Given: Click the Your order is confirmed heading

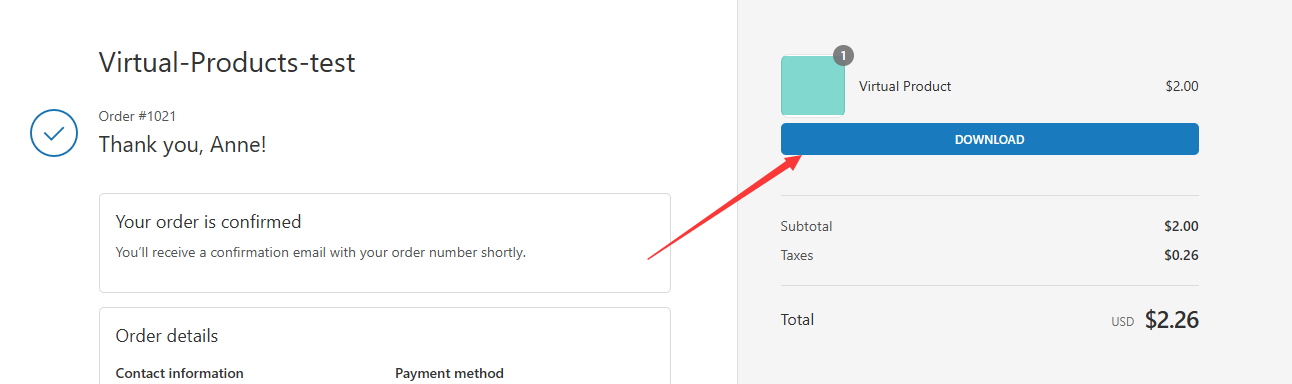Looking at the screenshot, I should tap(208, 221).
